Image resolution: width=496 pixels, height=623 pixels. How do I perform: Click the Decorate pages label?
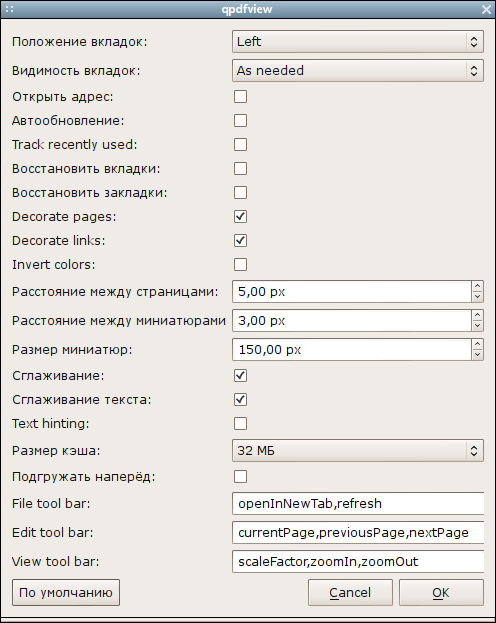click(x=64, y=217)
